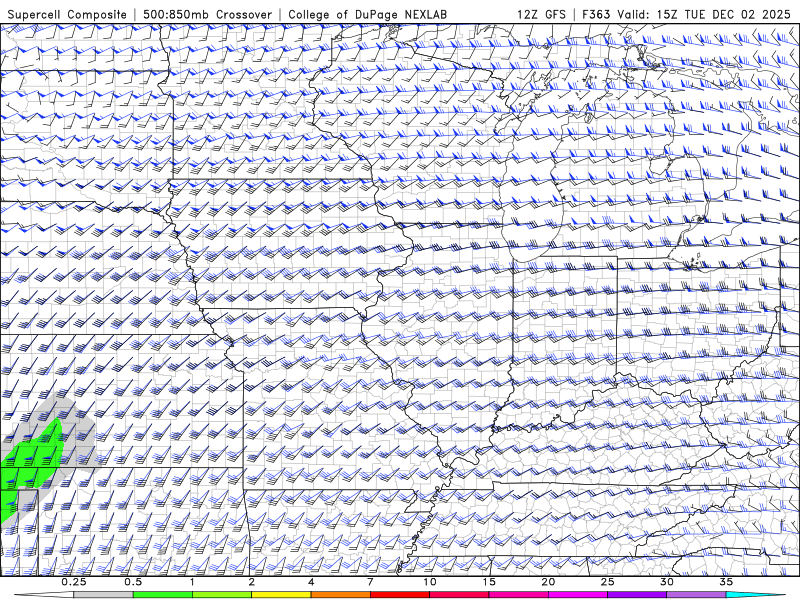Click the Supercell Composite title text
This screenshot has height=600, width=800.
click(67, 14)
